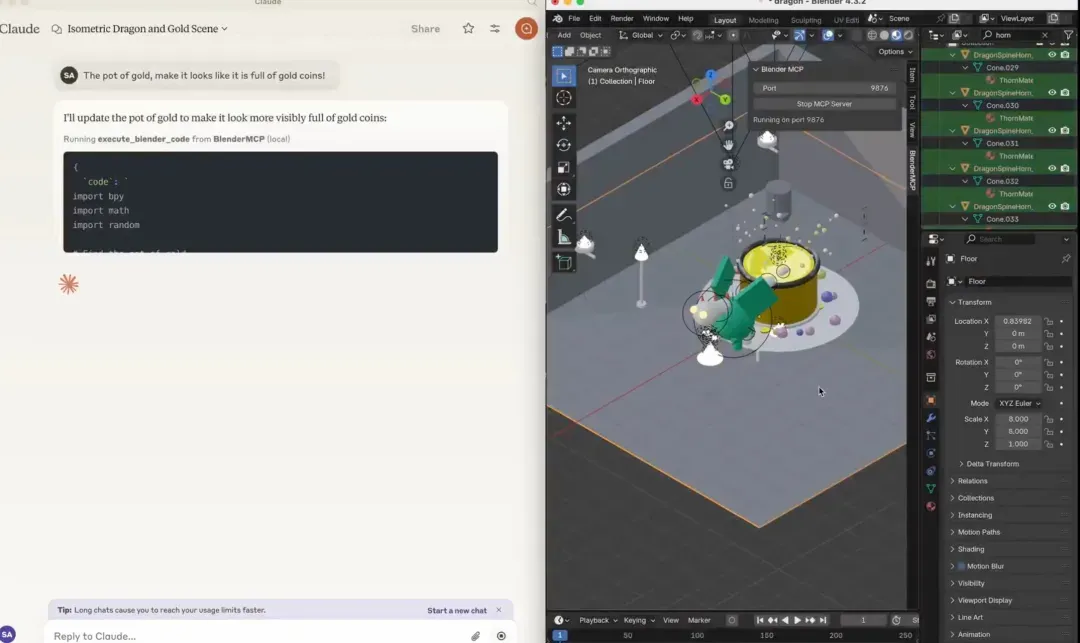Select the Rotate tool in Blender toolbar

563,145
